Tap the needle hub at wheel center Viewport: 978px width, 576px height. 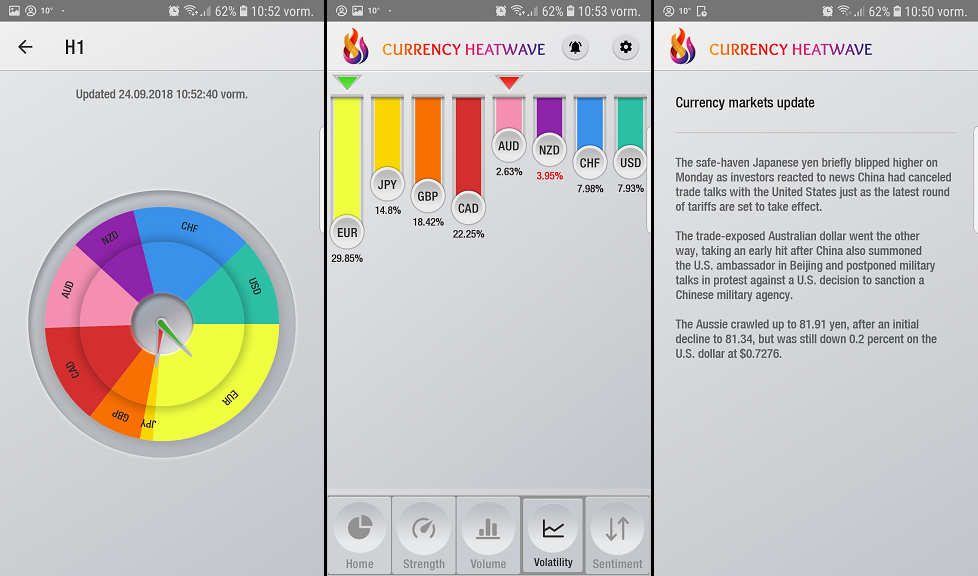coord(162,324)
